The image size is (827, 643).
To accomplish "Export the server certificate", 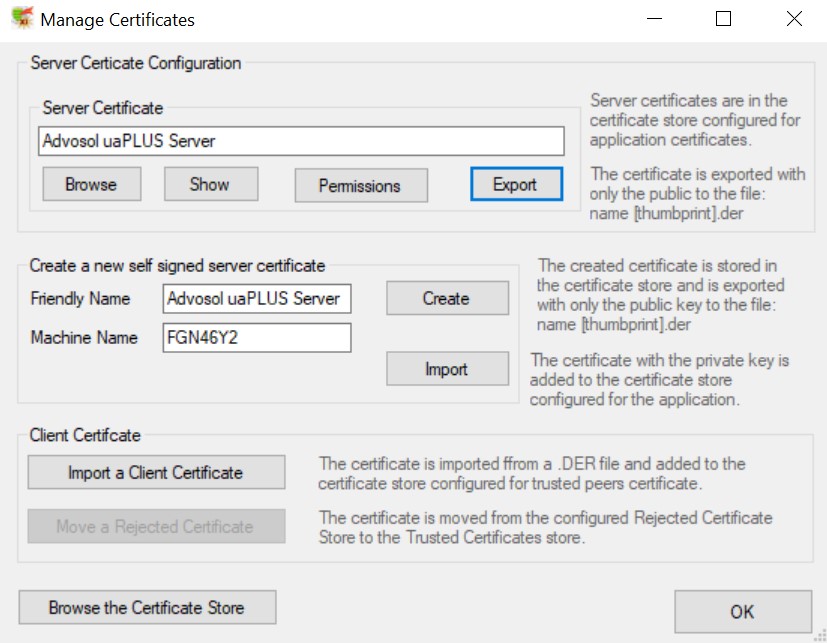I will [515, 184].
